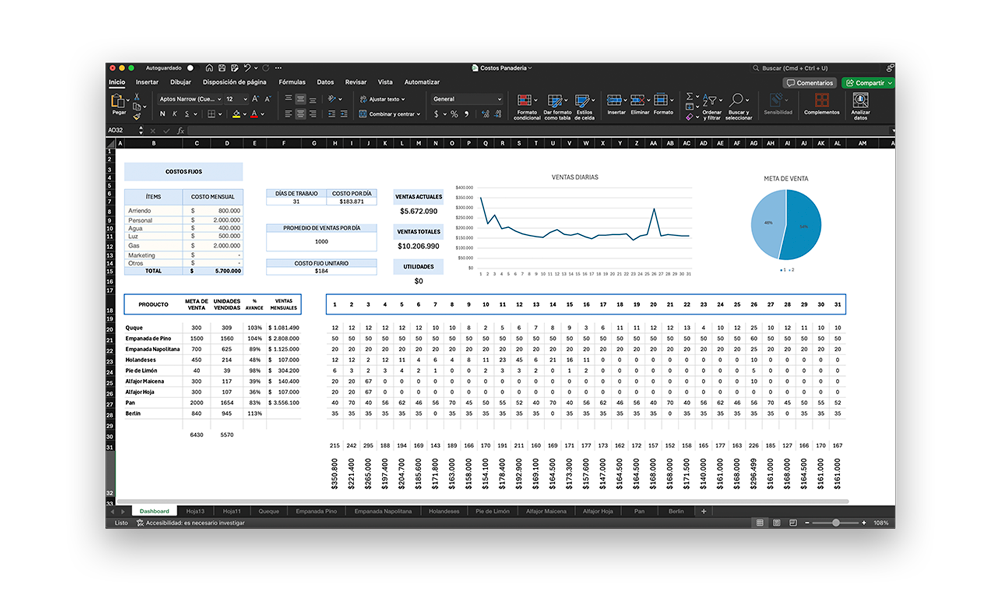Expand the Combinar y centrar dropdown arrow
Screen dimensions: 1000x590
419,114
